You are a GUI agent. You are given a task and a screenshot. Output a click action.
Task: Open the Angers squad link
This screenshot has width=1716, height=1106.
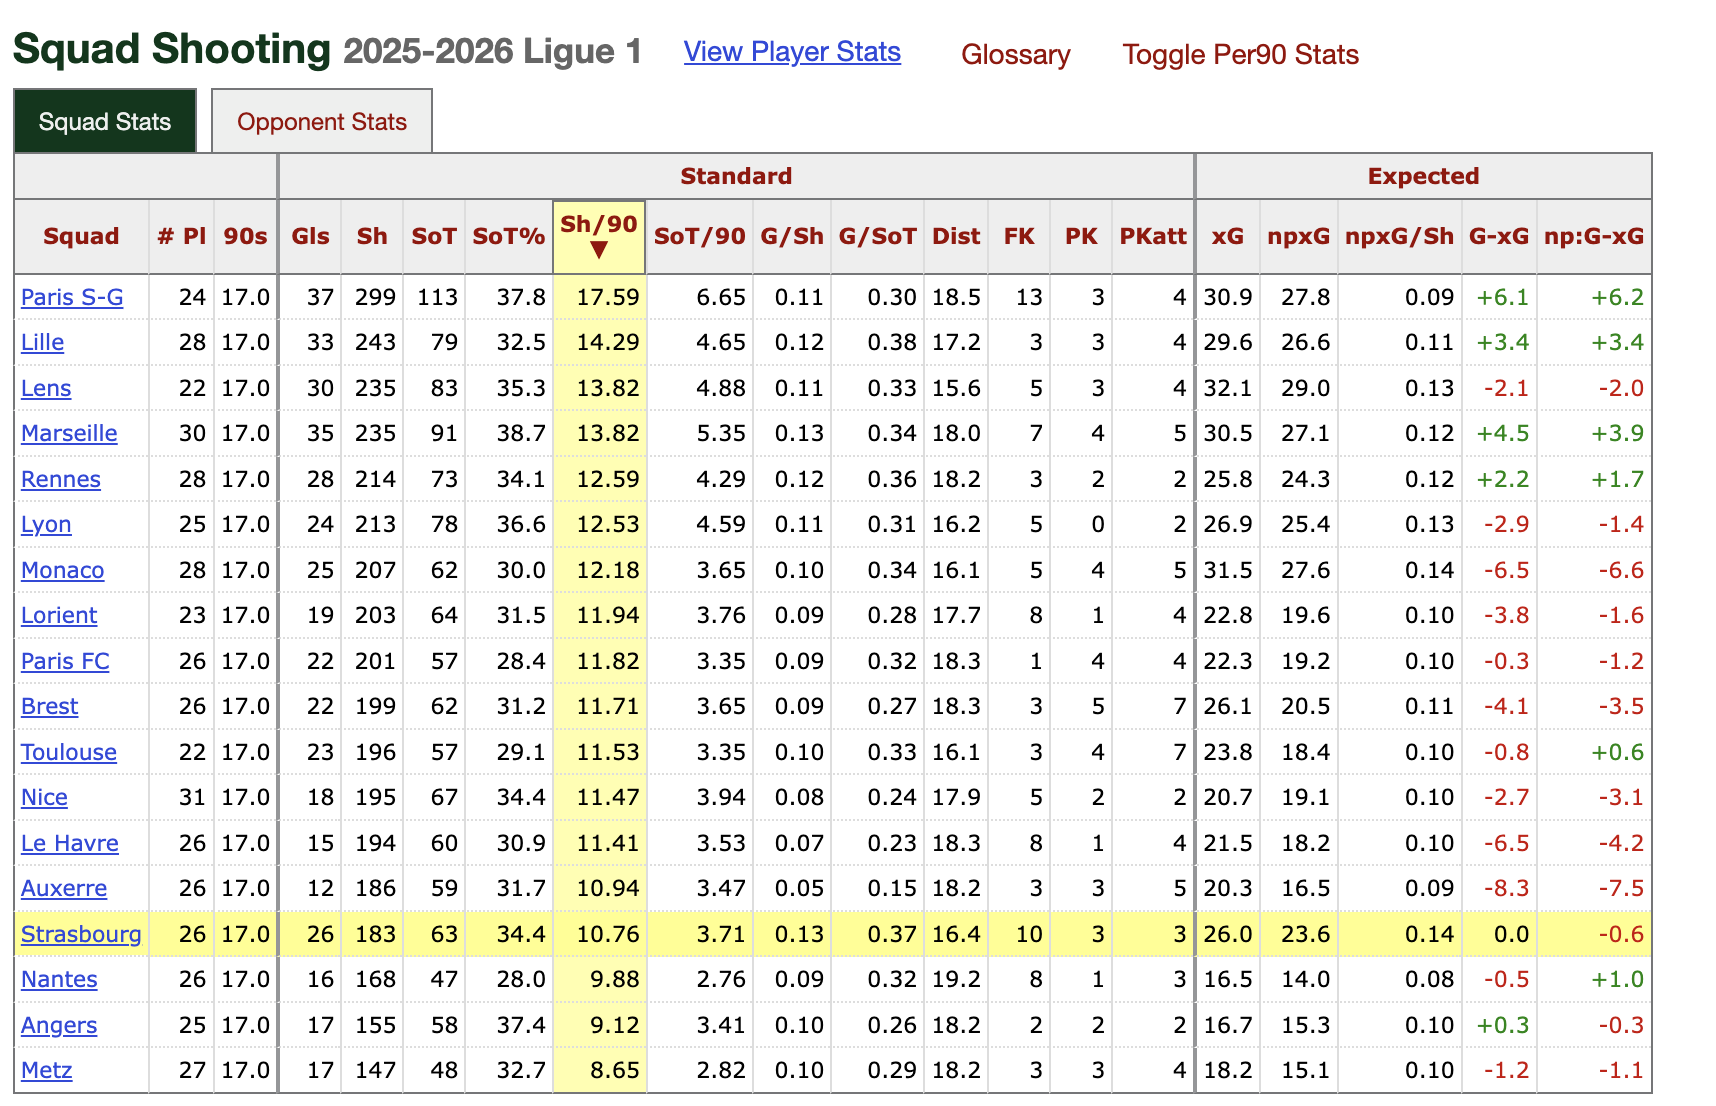point(59,1025)
